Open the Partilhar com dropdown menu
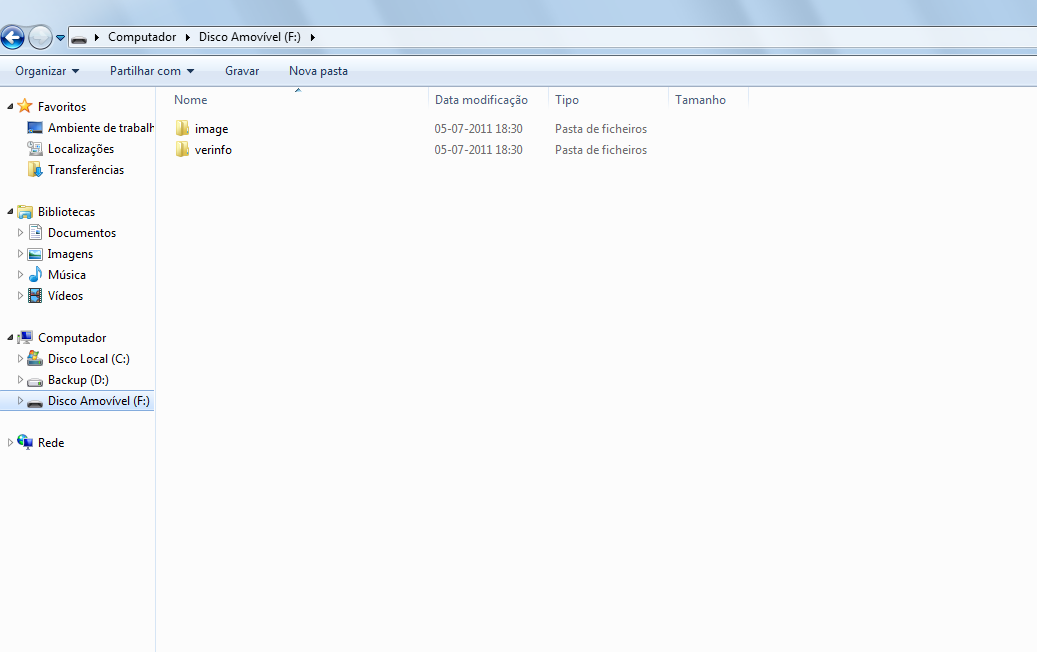Image resolution: width=1037 pixels, height=652 pixels. 152,71
